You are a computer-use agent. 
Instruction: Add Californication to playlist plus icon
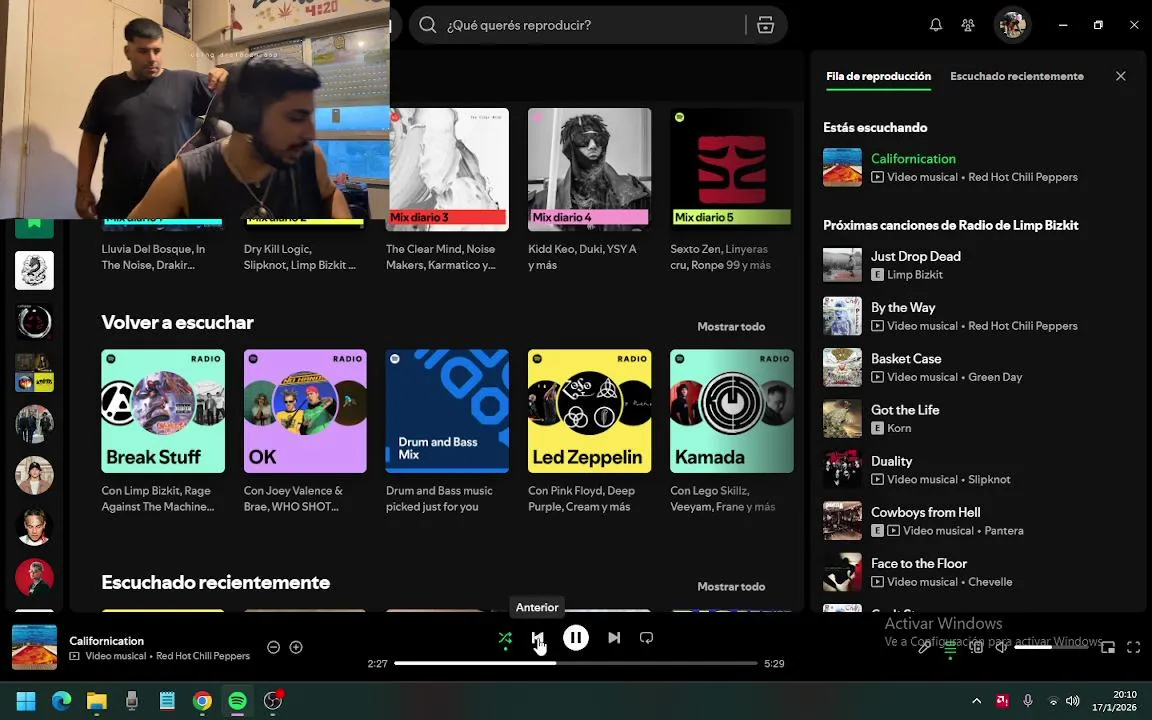(296, 647)
